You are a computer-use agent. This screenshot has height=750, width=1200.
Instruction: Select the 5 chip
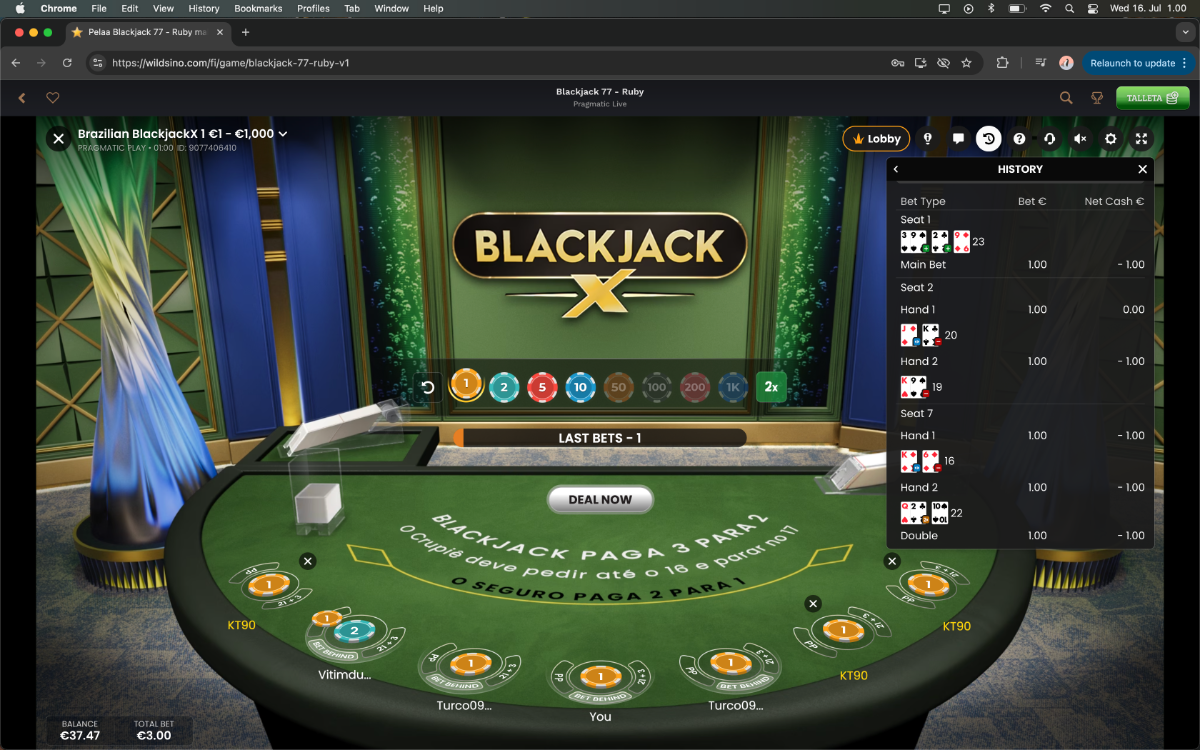pyautogui.click(x=542, y=387)
